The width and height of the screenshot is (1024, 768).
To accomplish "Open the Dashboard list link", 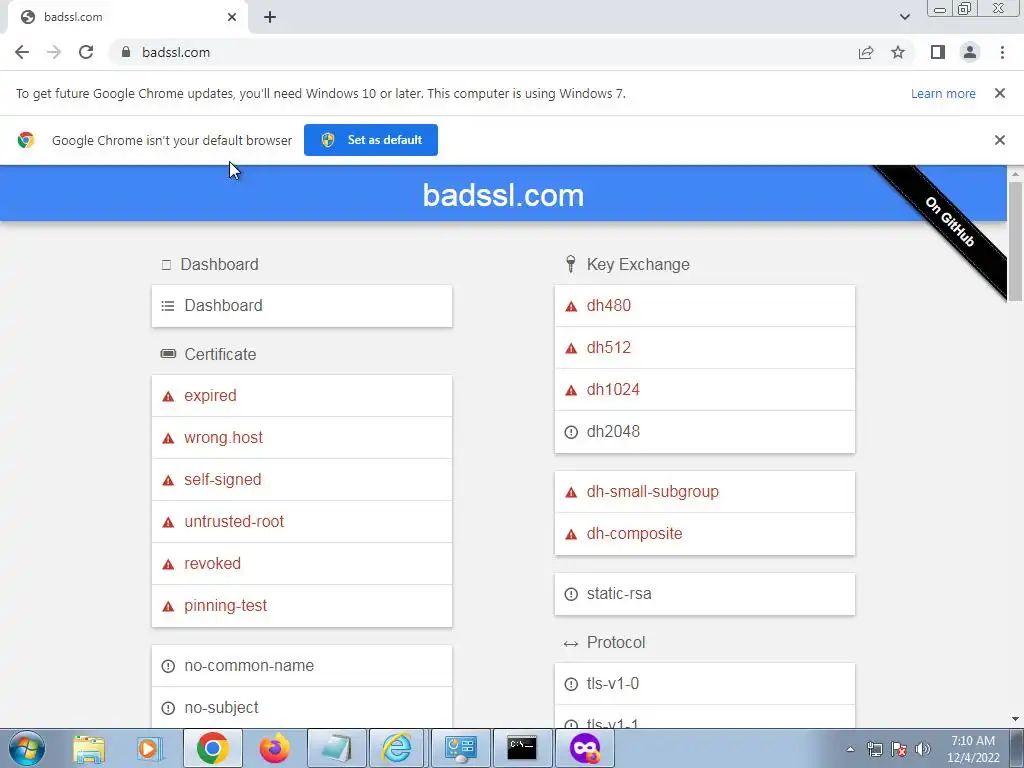I will coord(302,306).
